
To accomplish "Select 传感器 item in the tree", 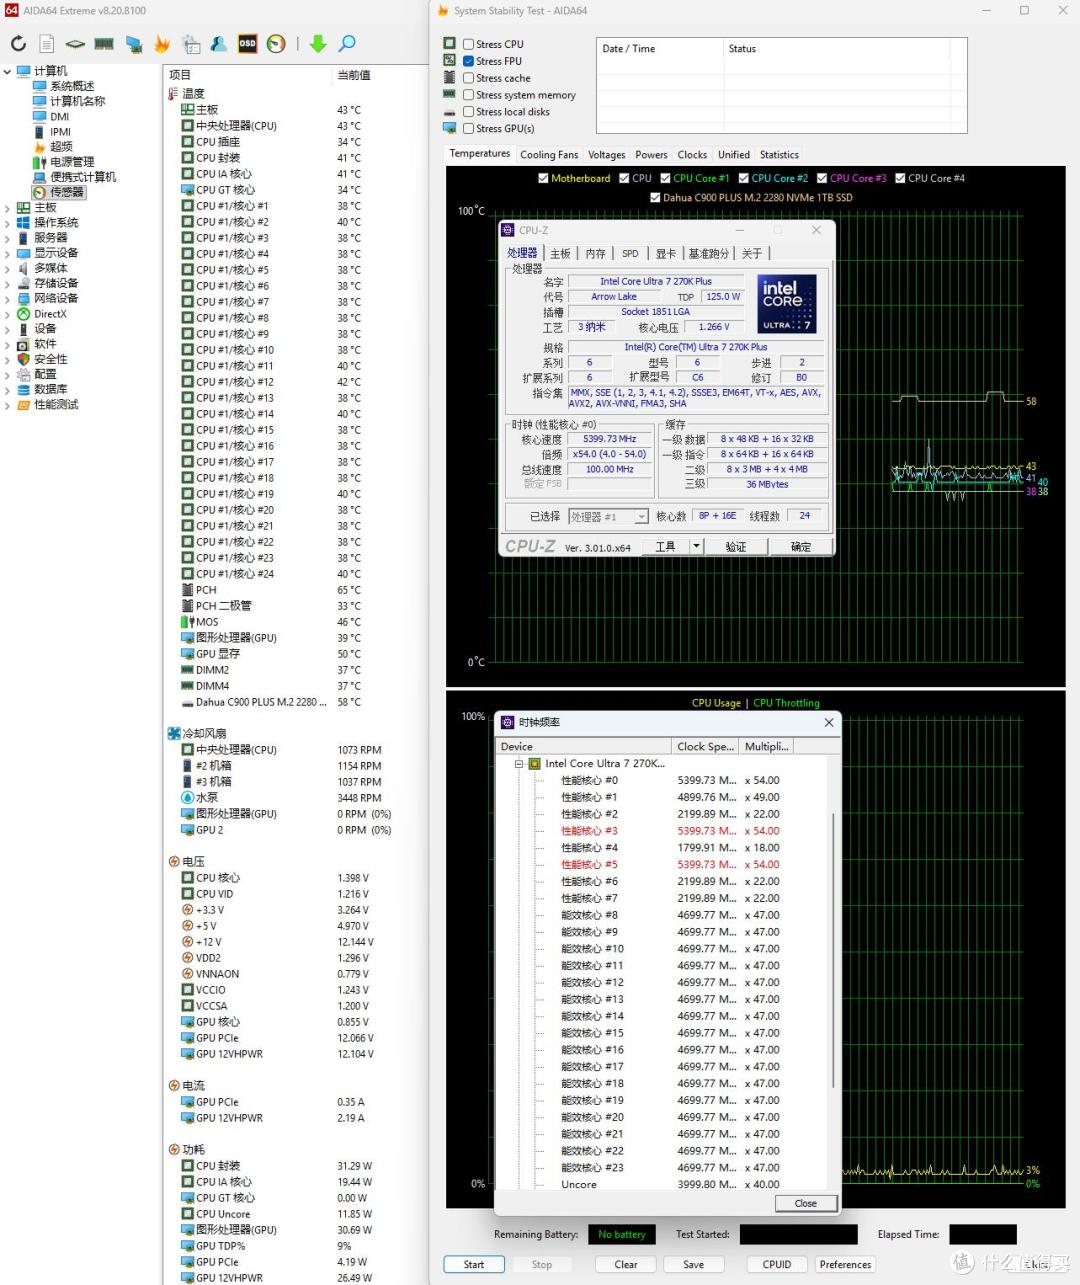I will click(x=67, y=192).
